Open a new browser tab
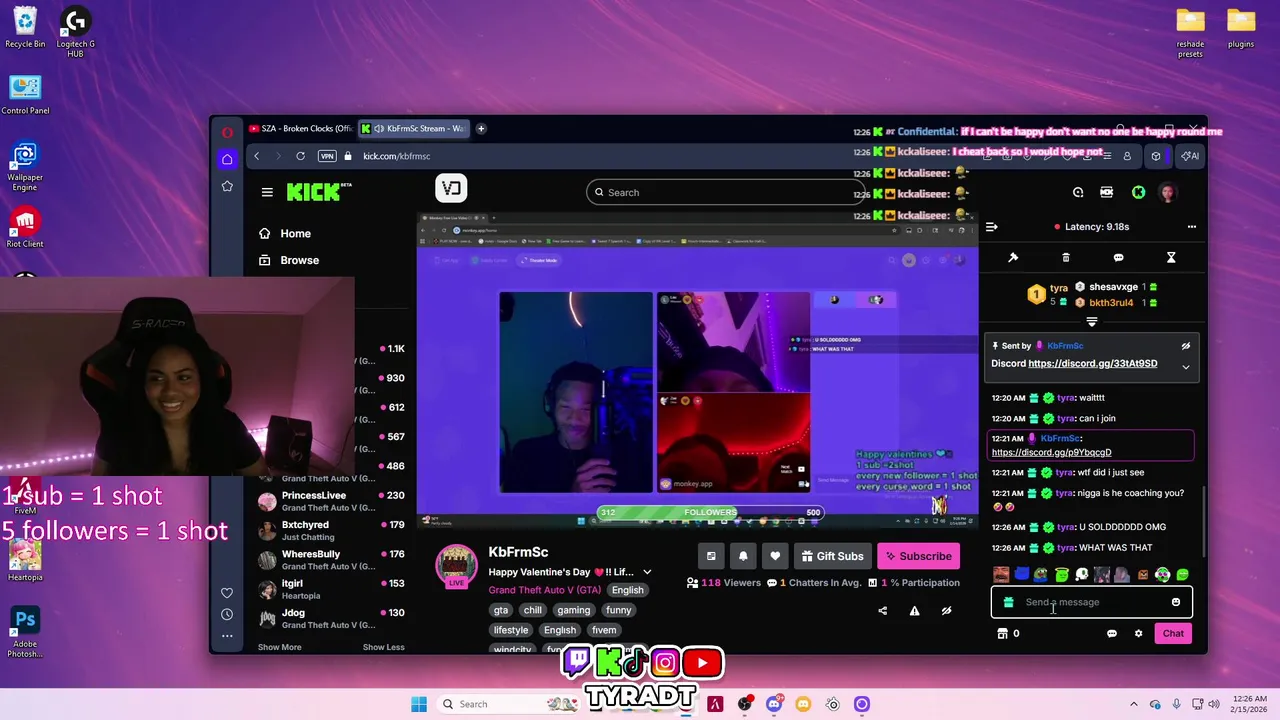 click(x=481, y=128)
